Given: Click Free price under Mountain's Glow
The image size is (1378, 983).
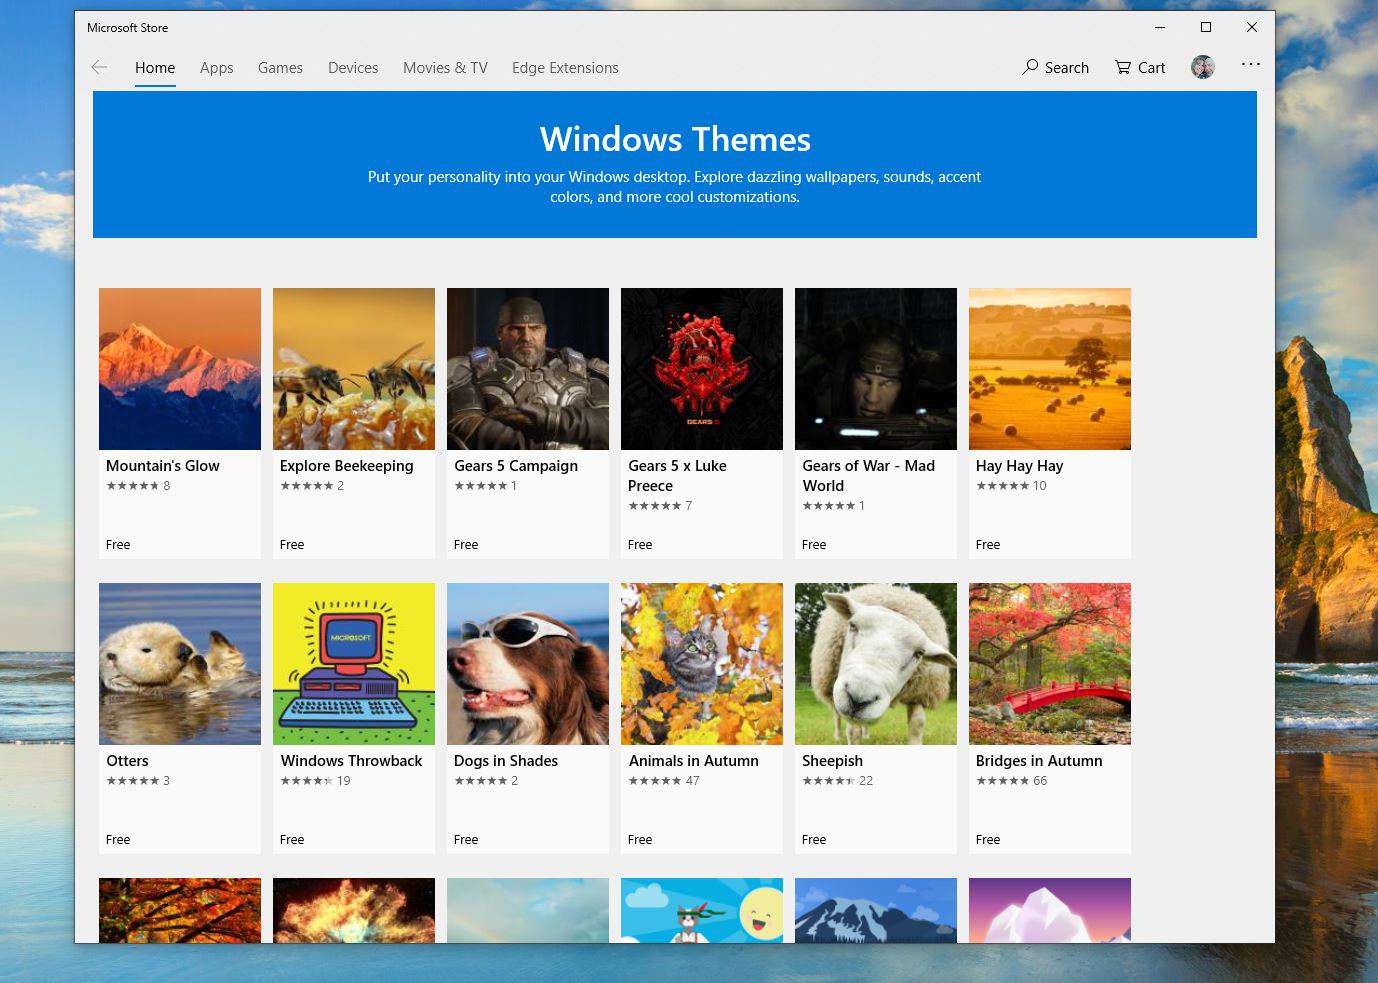Looking at the screenshot, I should click(118, 545).
